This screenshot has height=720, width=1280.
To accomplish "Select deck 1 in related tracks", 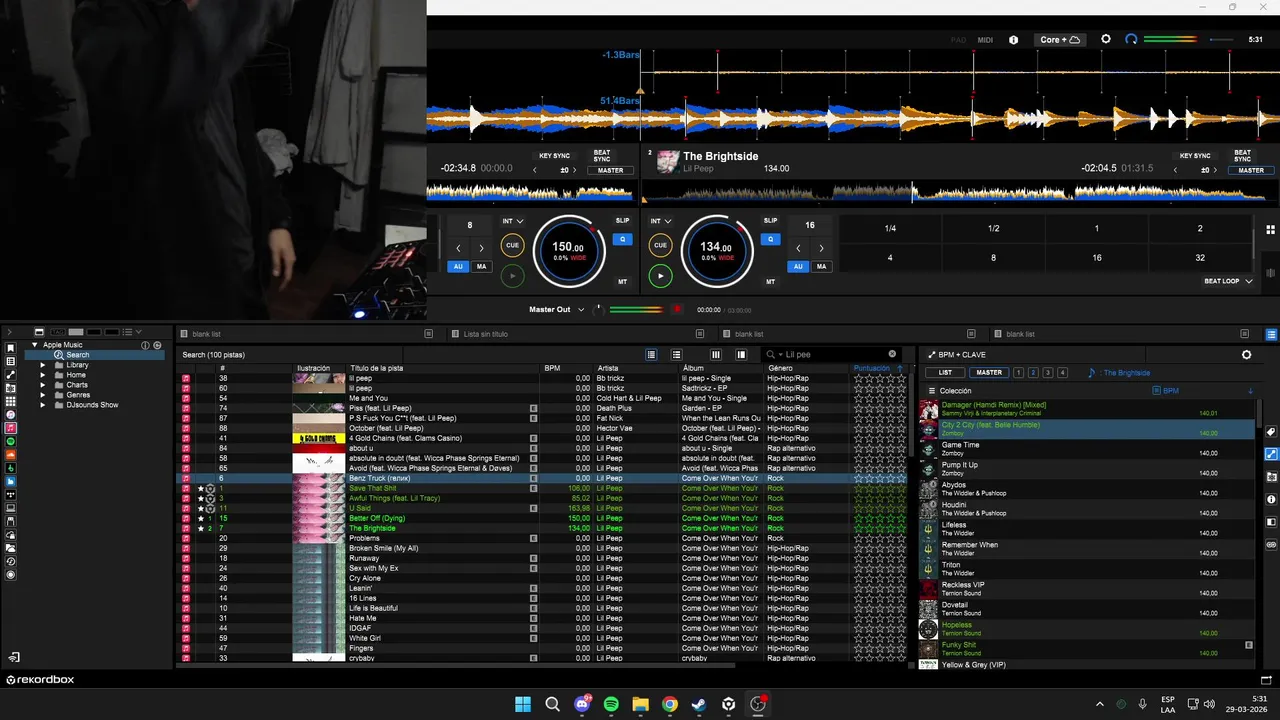I will tap(1018, 373).
